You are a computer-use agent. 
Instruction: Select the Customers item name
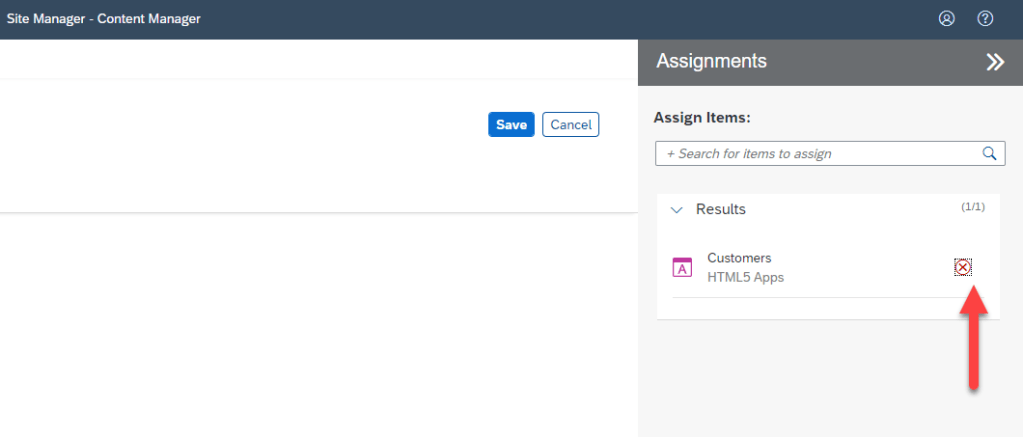pos(739,258)
